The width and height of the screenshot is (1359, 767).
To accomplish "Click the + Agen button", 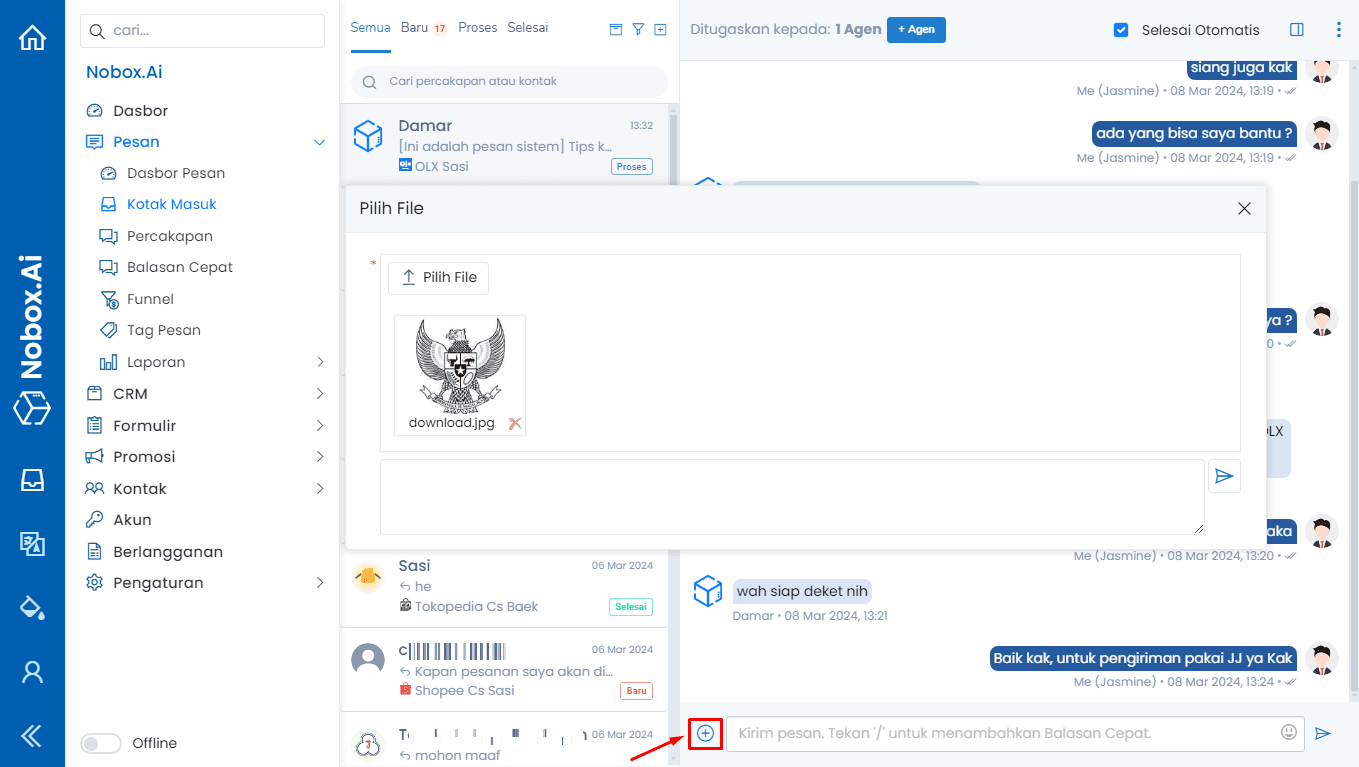I will click(915, 30).
